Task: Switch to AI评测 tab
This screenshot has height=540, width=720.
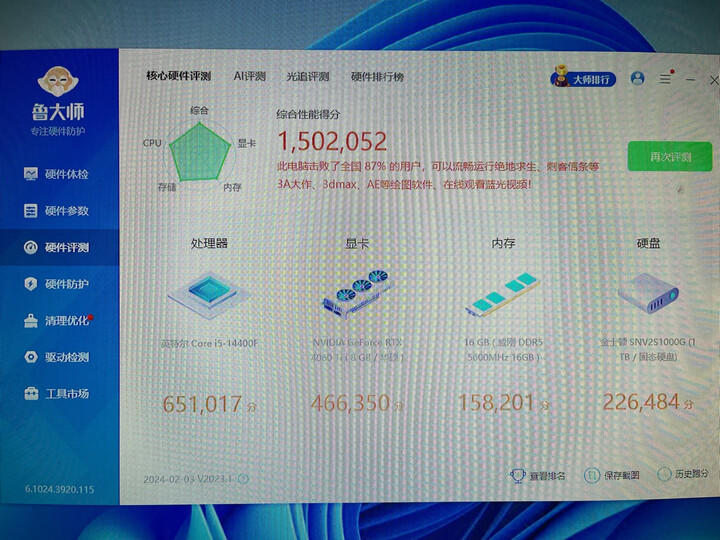Action: coord(249,76)
